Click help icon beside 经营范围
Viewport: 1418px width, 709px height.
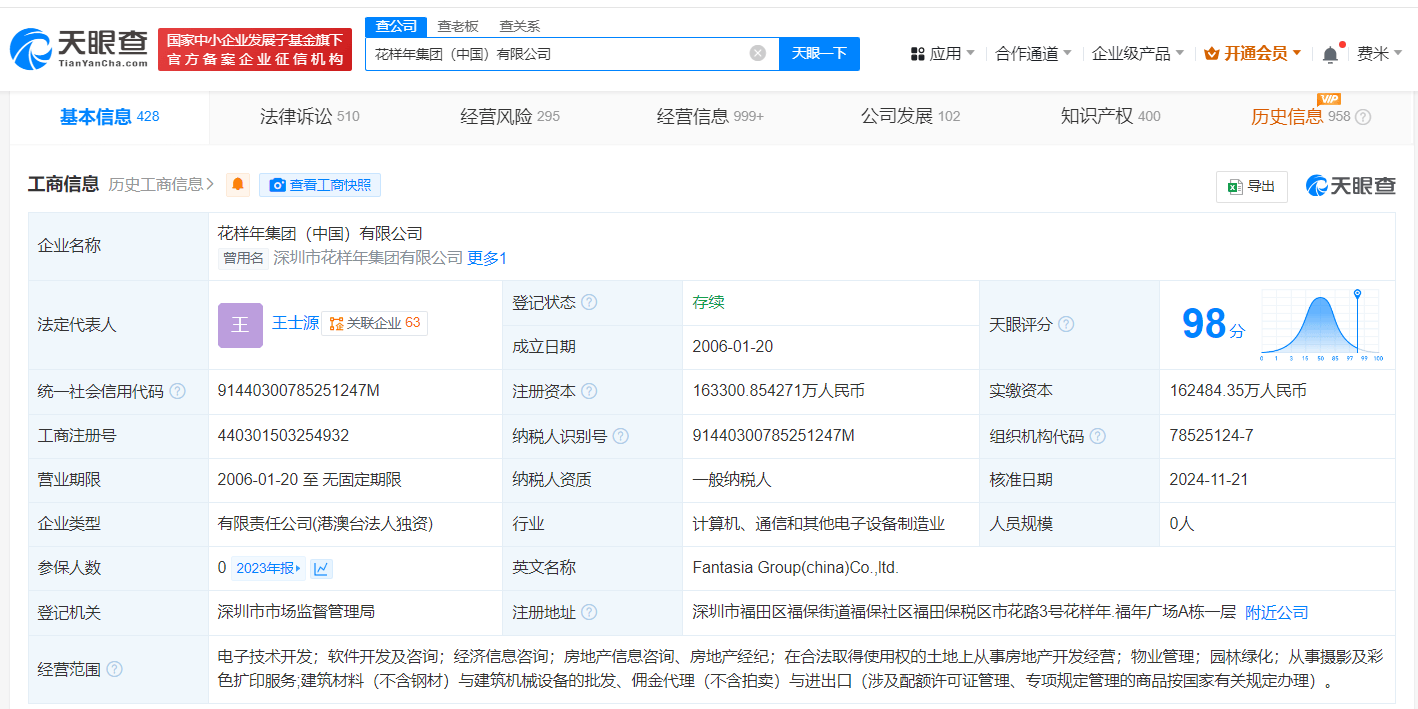pos(114,669)
